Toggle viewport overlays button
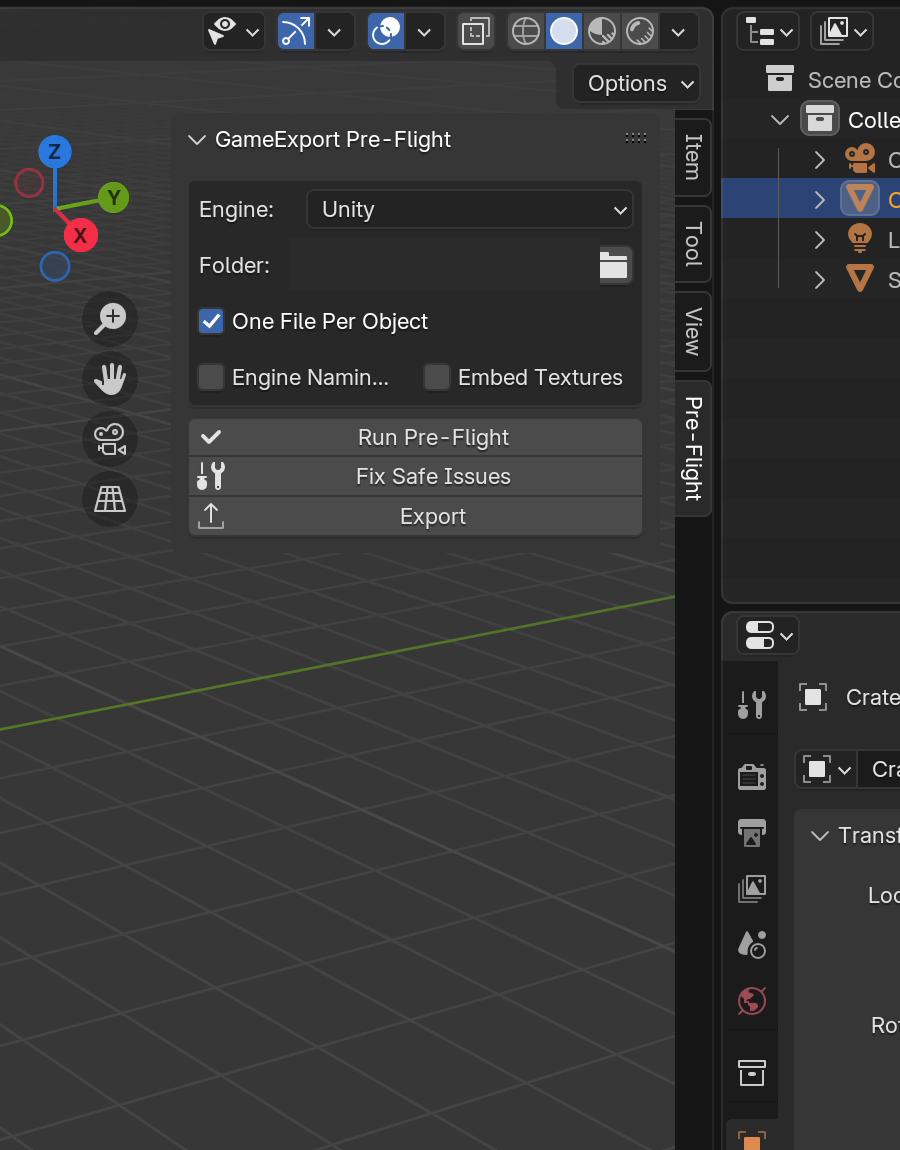The width and height of the screenshot is (900, 1150). coord(386,32)
